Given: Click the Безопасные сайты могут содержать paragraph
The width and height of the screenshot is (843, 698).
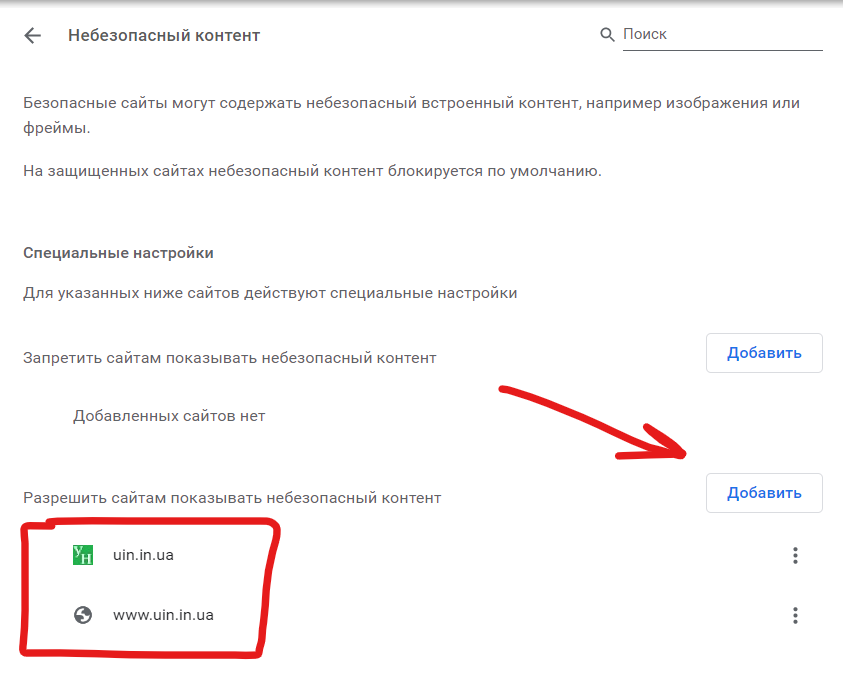Looking at the screenshot, I should [411, 115].
